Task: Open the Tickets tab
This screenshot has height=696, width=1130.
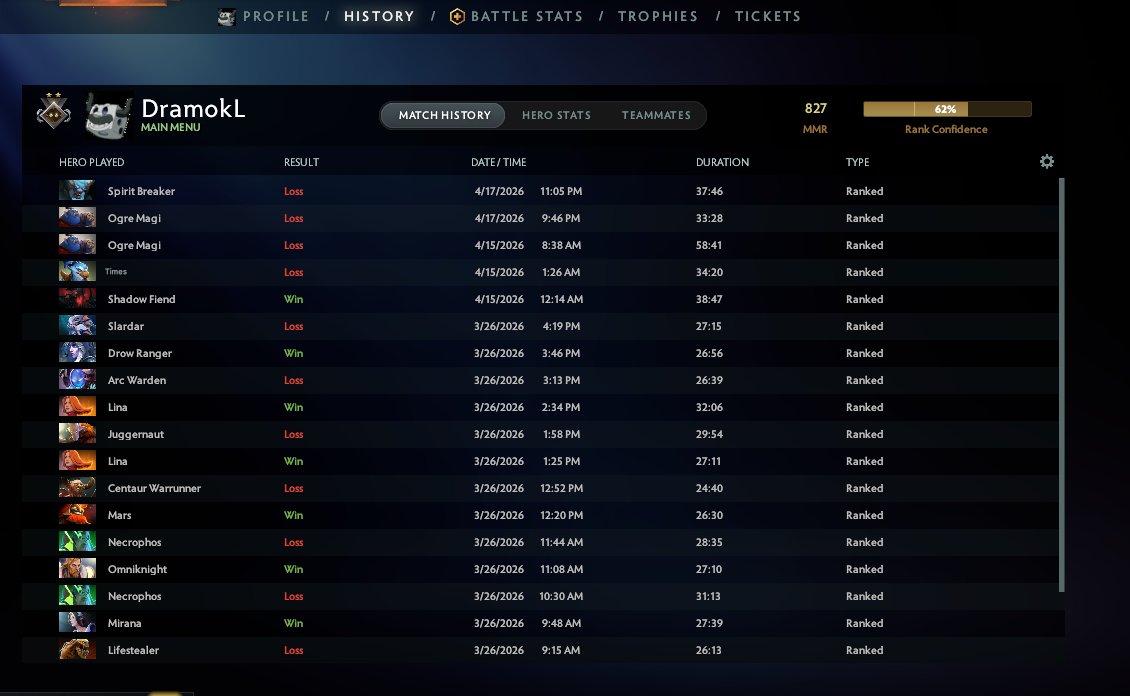Action: pos(768,16)
